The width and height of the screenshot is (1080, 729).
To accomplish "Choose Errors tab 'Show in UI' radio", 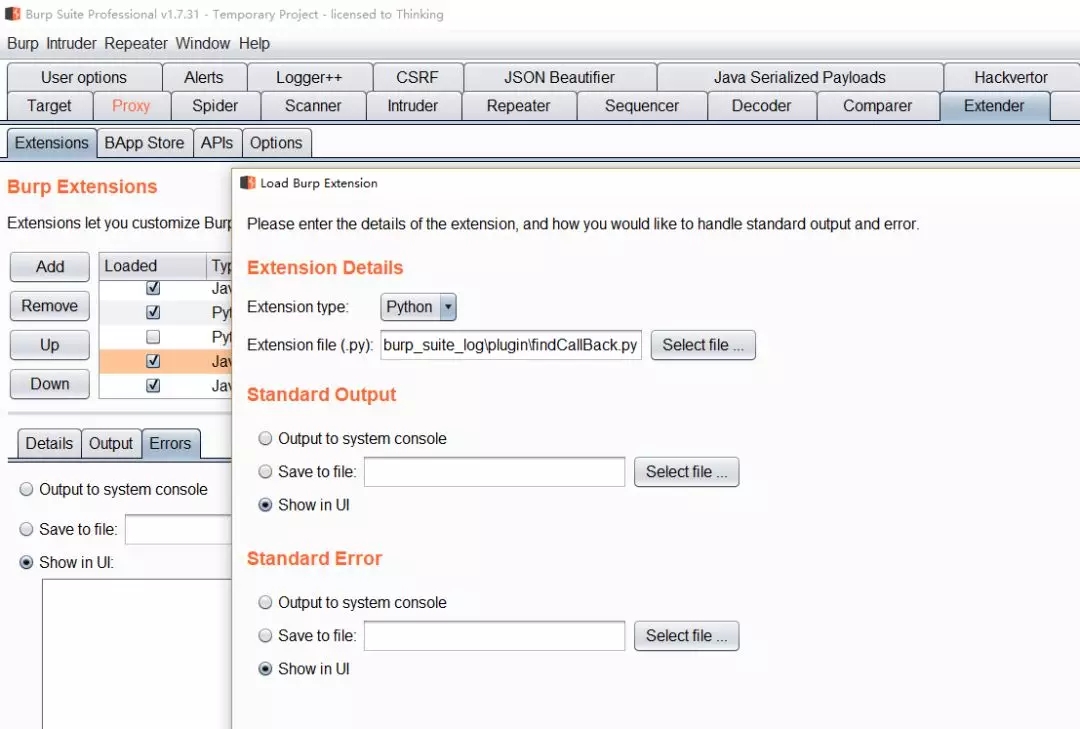I will click(26, 562).
